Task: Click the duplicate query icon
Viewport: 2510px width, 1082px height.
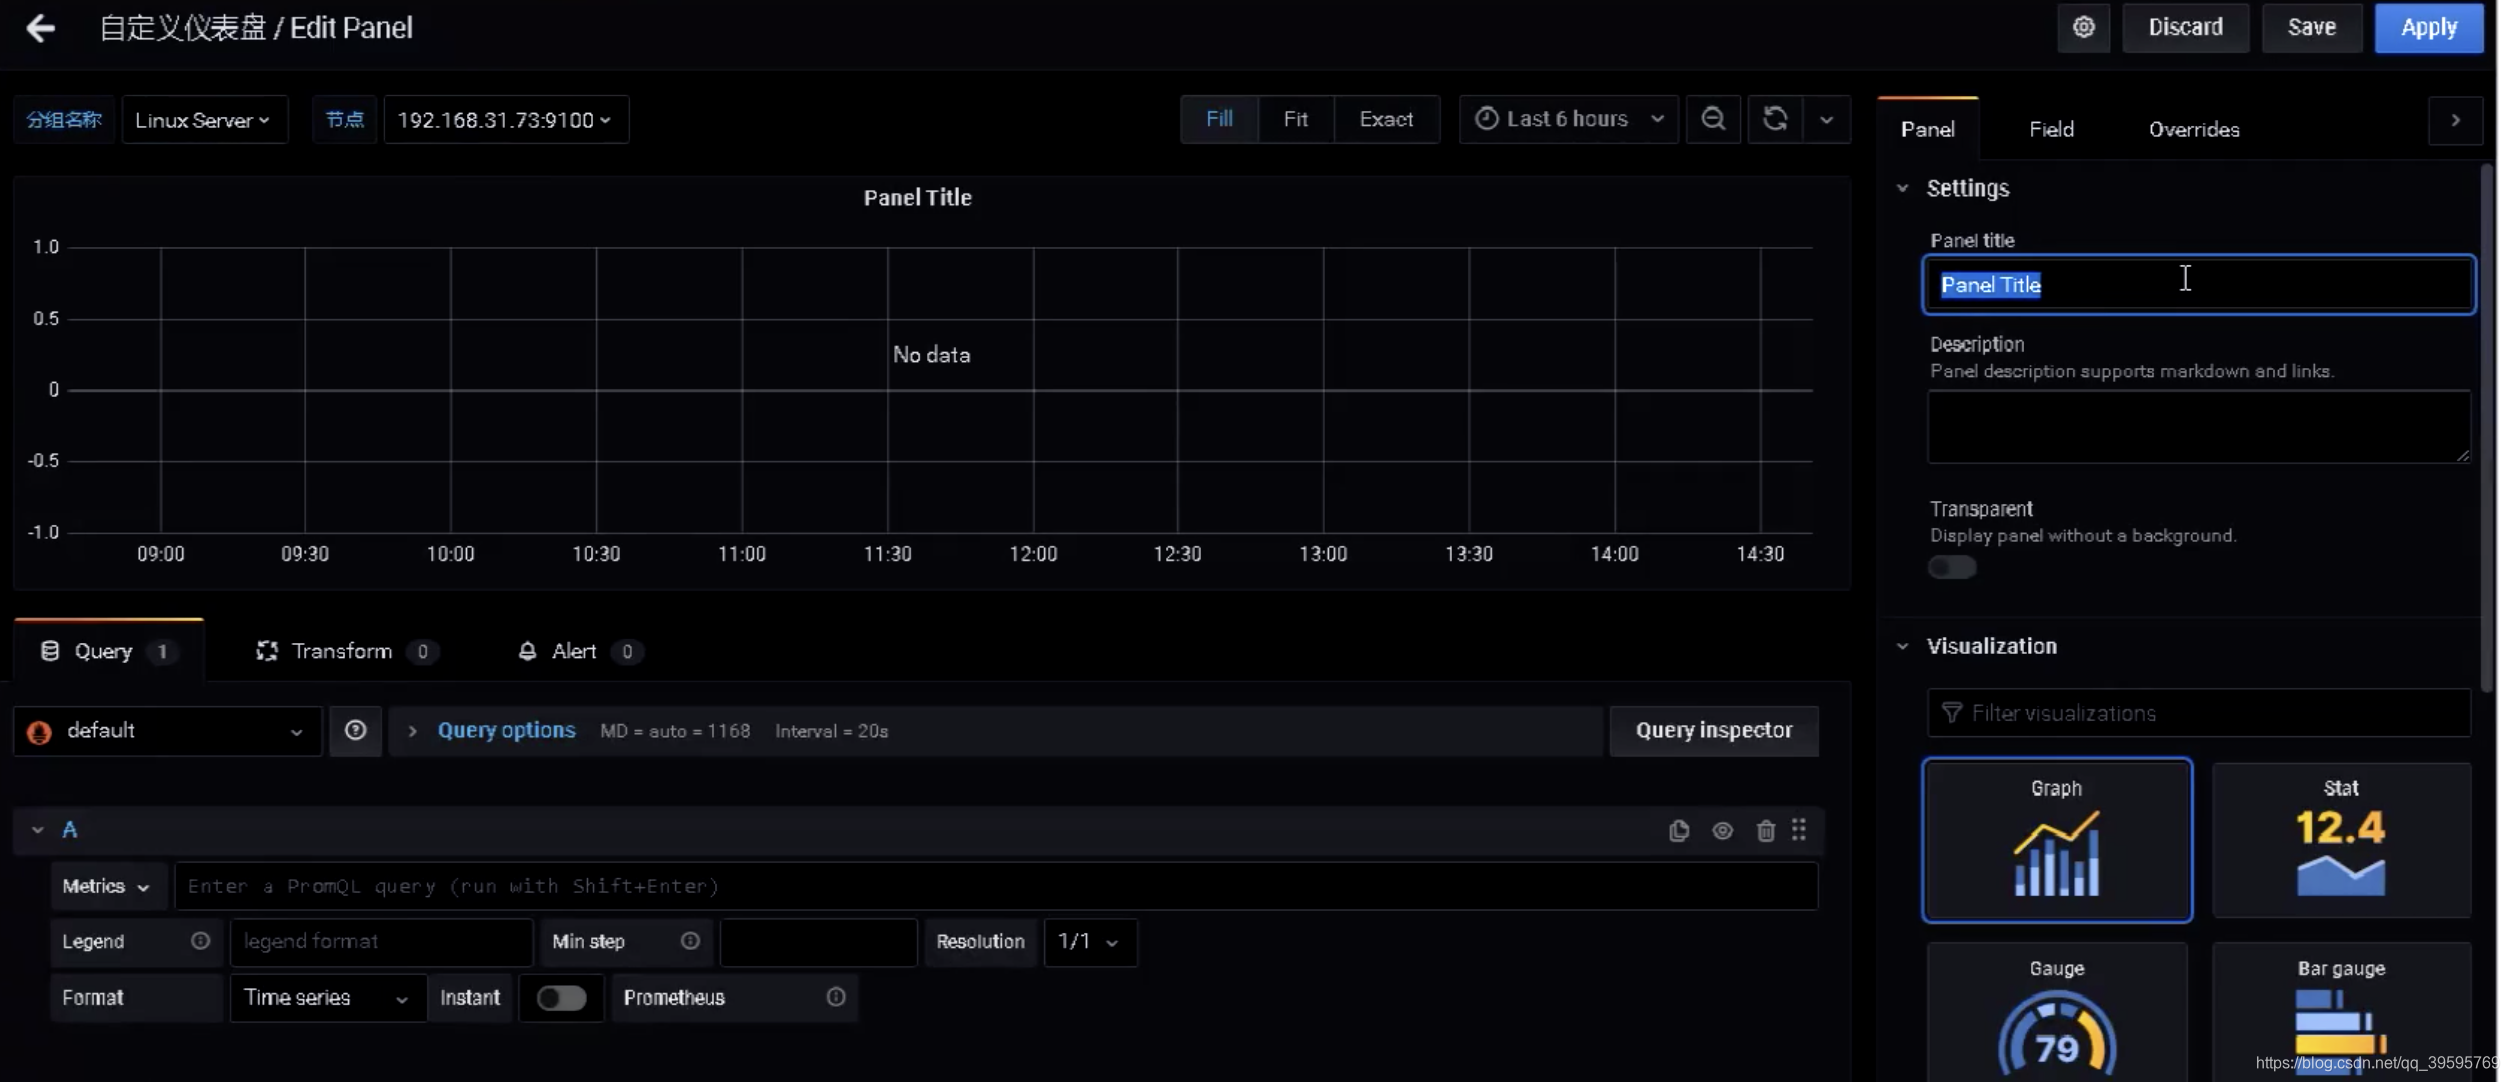Action: (x=1679, y=829)
